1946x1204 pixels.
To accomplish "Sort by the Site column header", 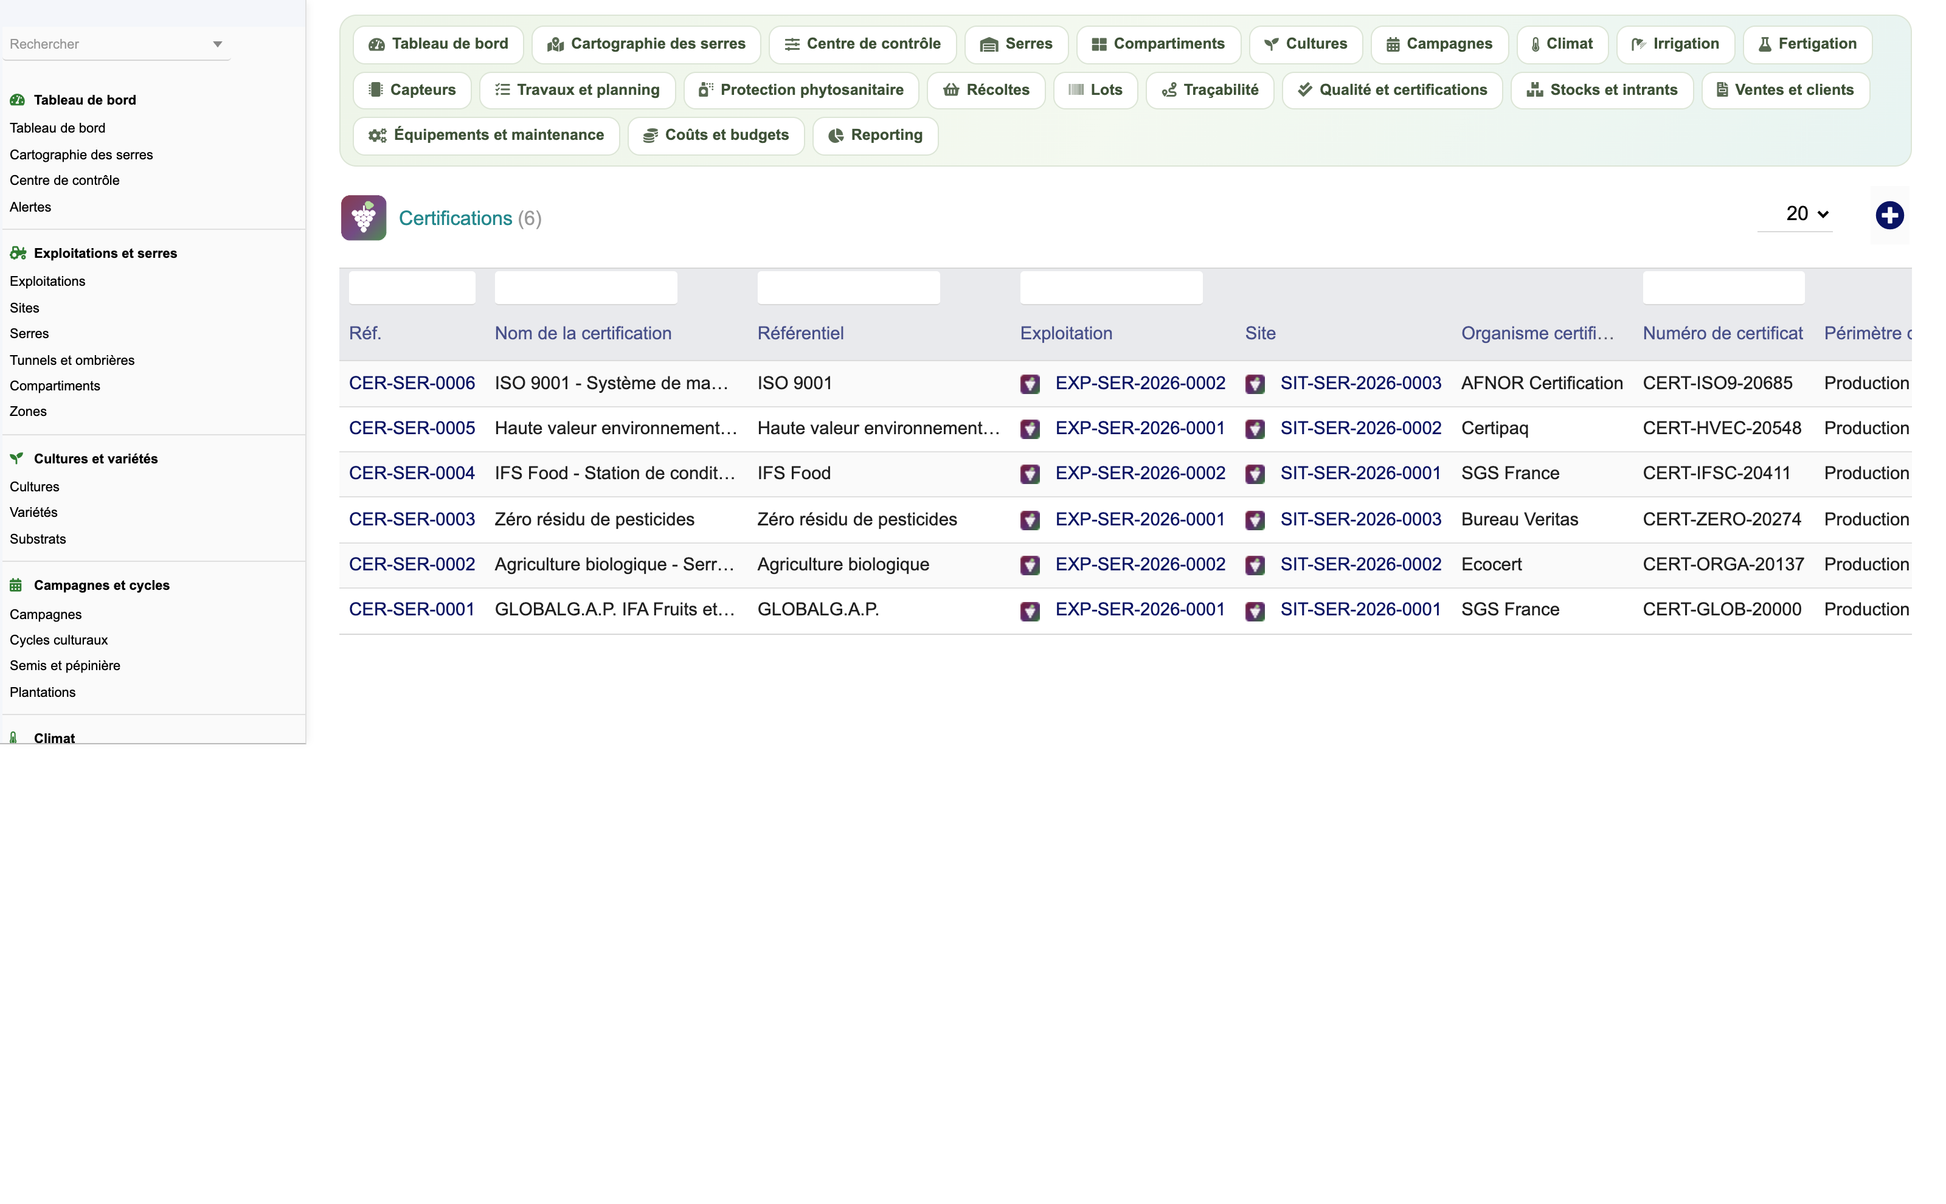I will (1260, 333).
